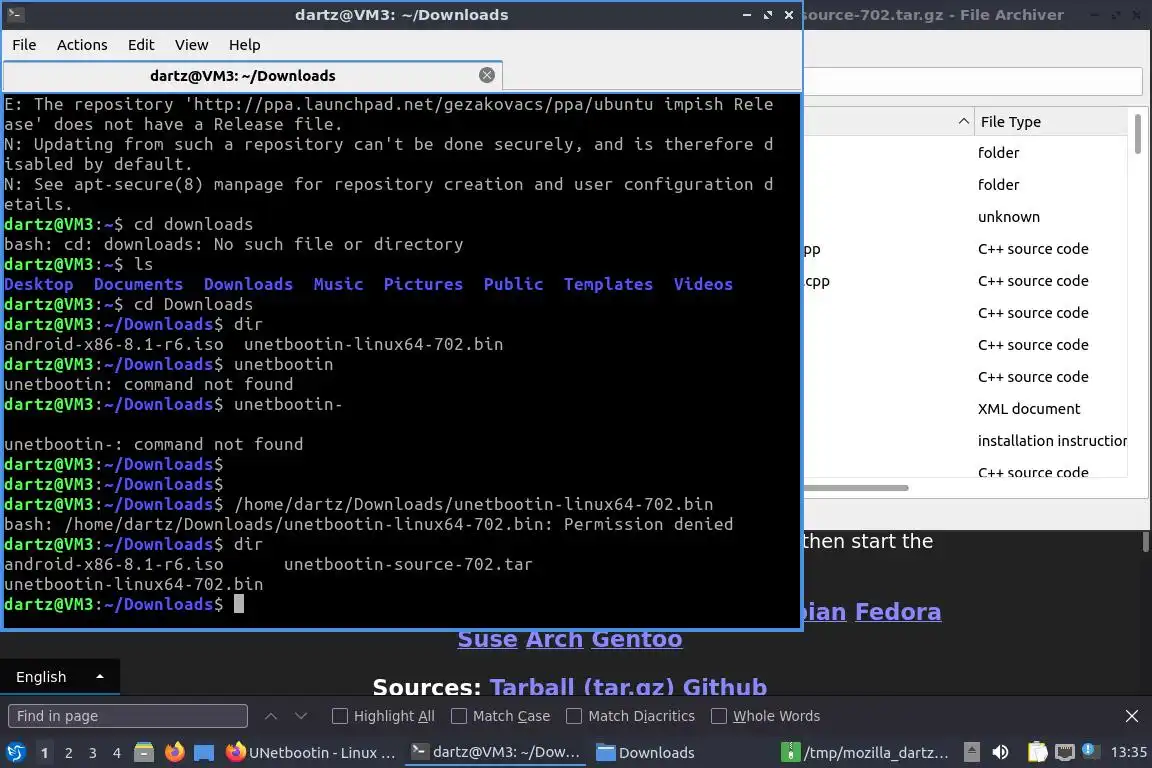Toggle the Match Diacritics checkbox

574,716
